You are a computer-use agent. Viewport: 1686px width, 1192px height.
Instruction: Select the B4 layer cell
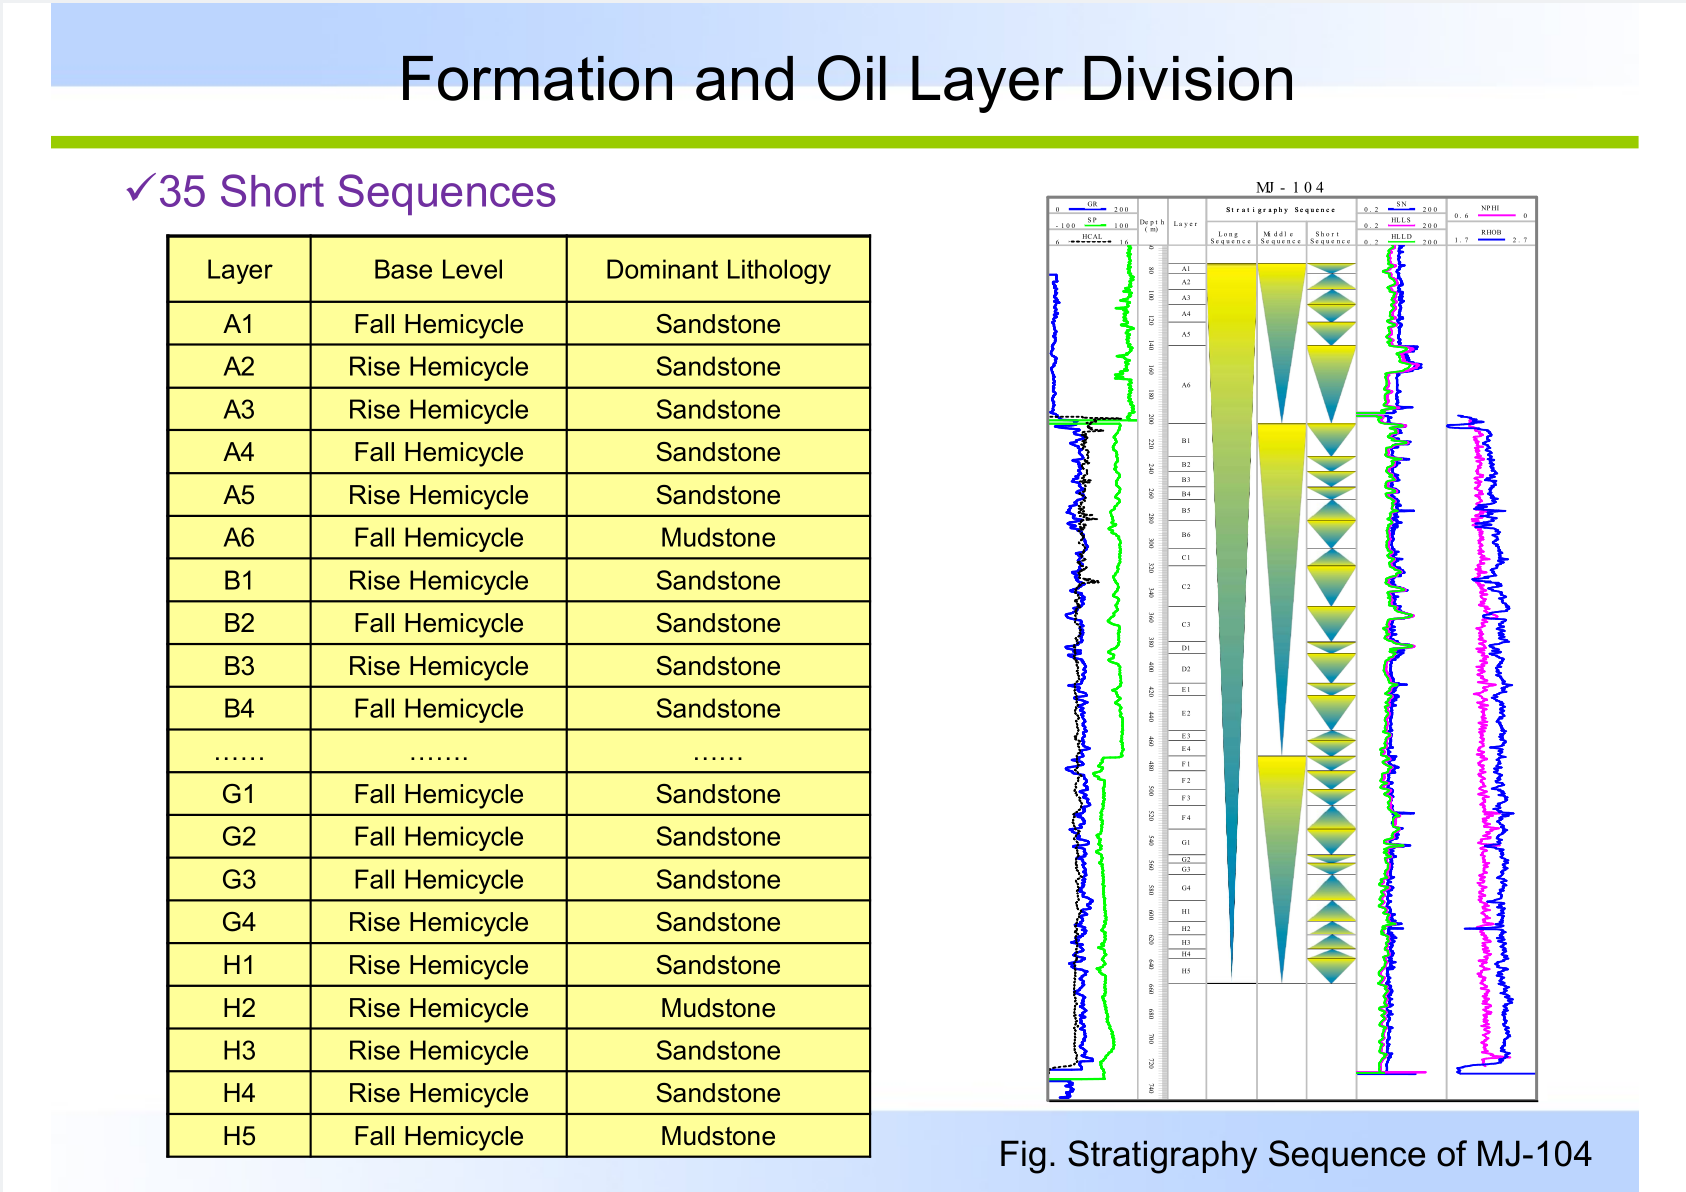pos(239,709)
